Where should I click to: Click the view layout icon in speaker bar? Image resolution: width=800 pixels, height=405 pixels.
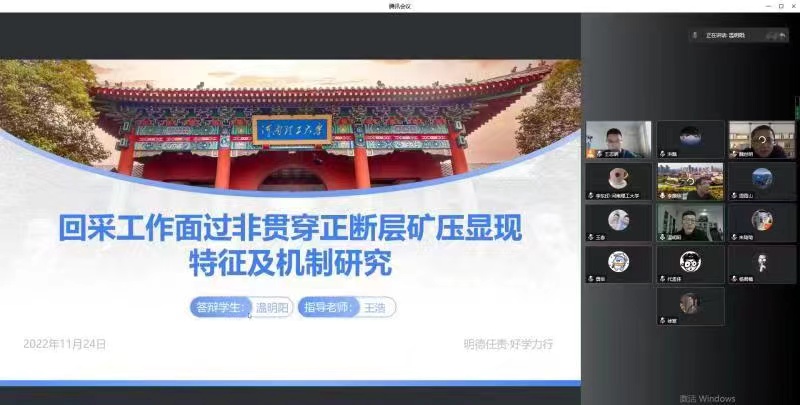(x=768, y=35)
